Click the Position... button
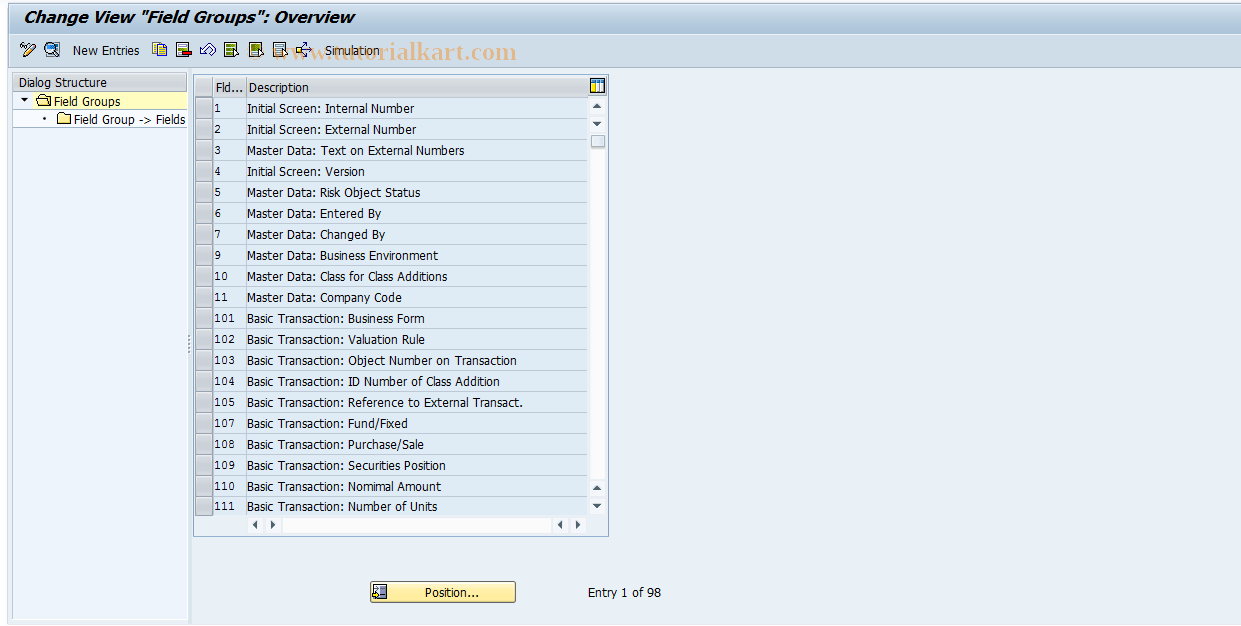 point(443,592)
